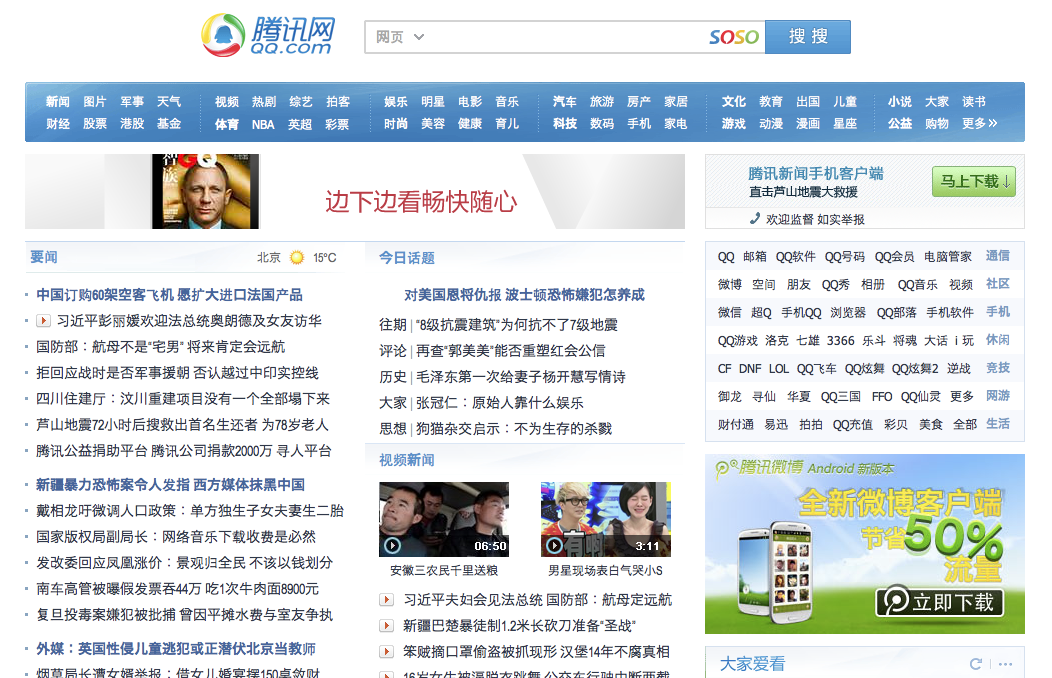The height and width of the screenshot is (678, 1052).
Task: Open the 小说 channel link
Action: (900, 101)
